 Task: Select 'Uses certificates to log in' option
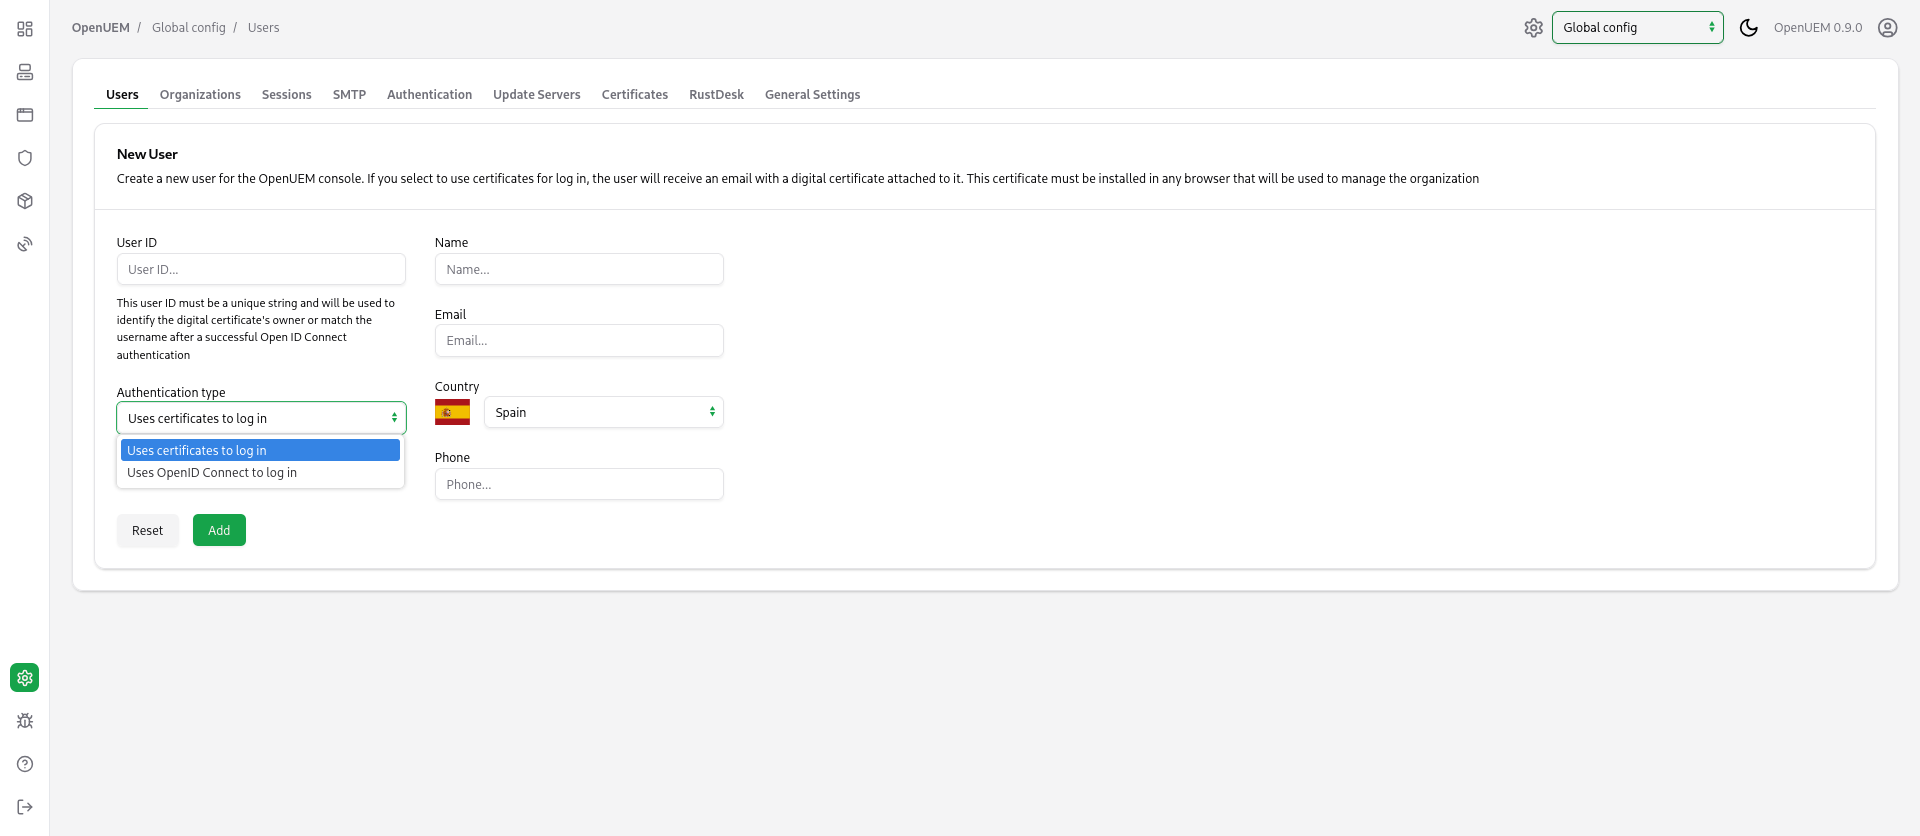[260, 451]
